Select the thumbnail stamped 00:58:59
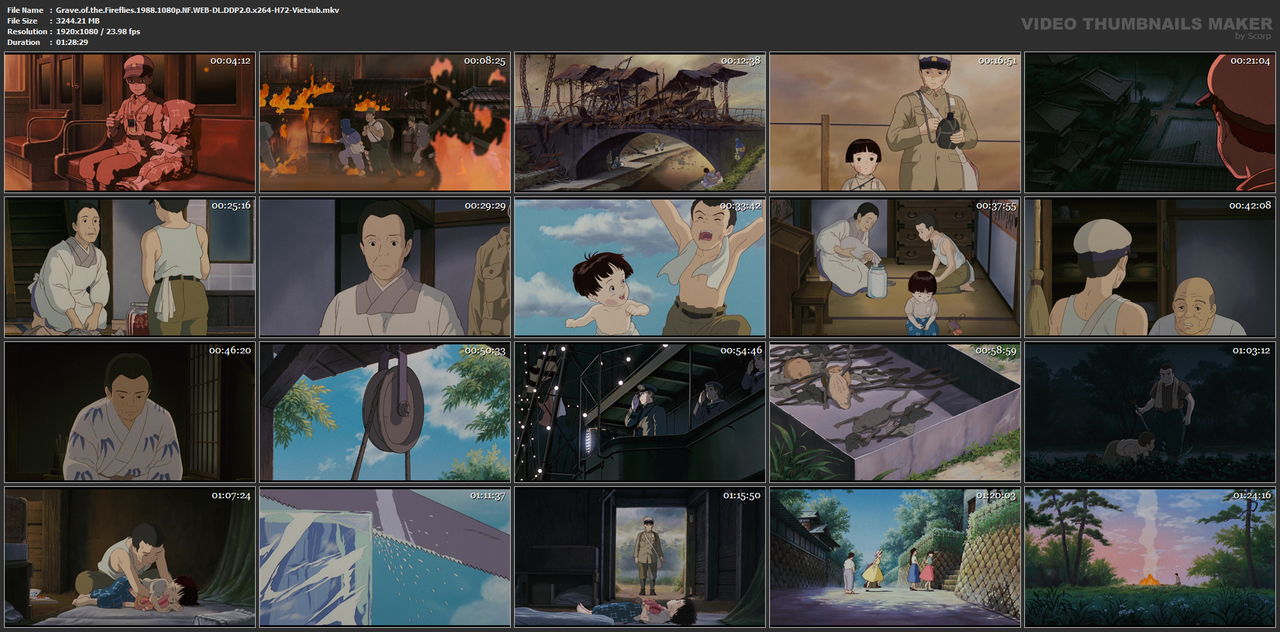 coord(895,412)
